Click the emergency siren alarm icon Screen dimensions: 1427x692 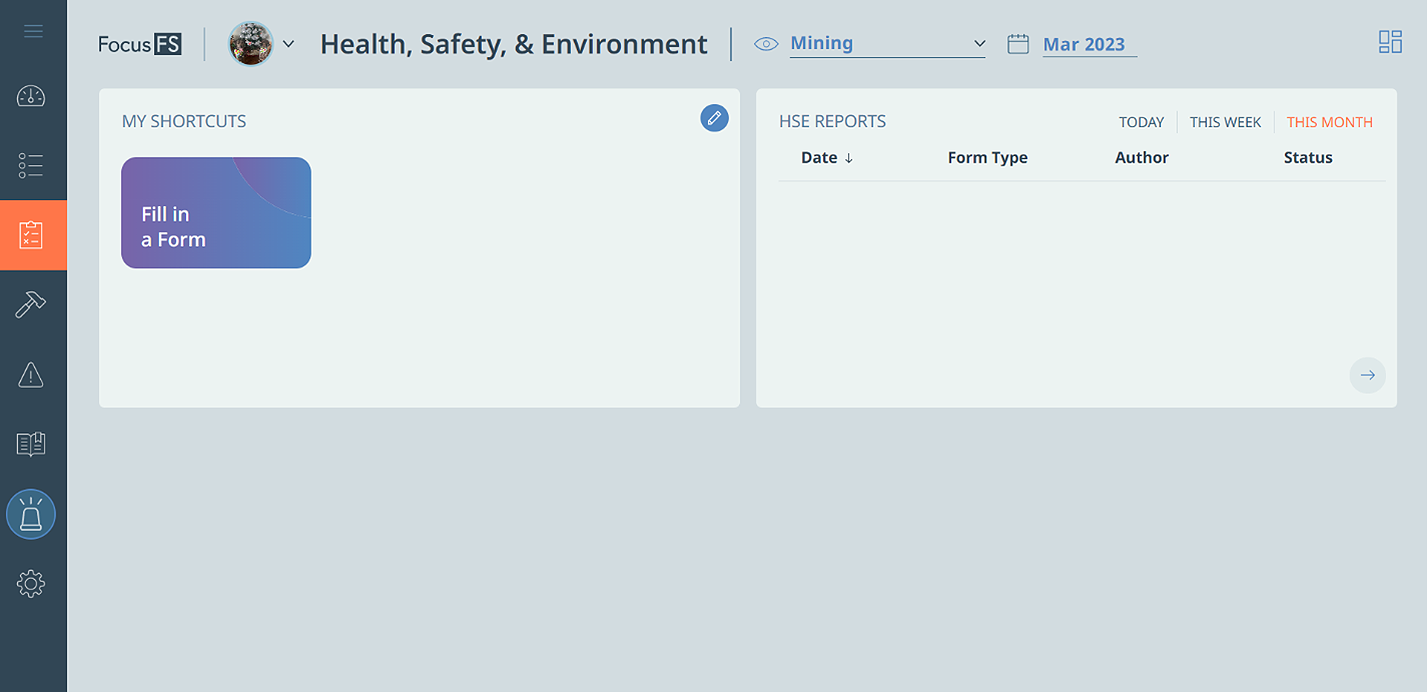coord(31,515)
